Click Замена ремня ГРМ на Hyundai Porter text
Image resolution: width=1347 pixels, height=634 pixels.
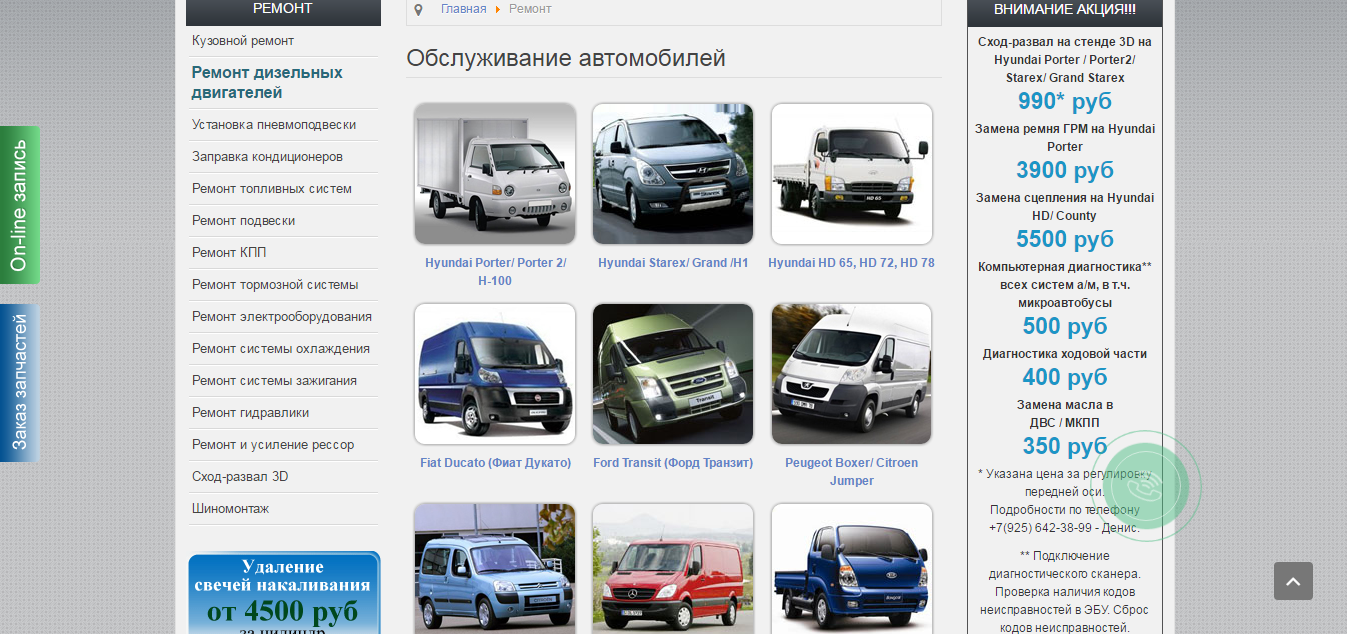click(x=1065, y=138)
